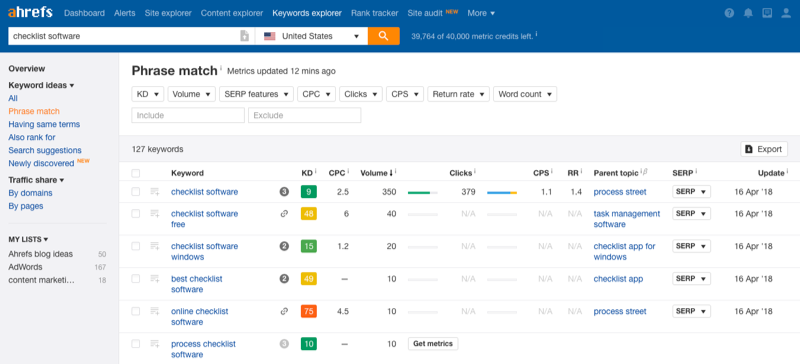Viewport: 800px width, 364px height.
Task: Click info icon next to KD column header
Action: (316, 172)
